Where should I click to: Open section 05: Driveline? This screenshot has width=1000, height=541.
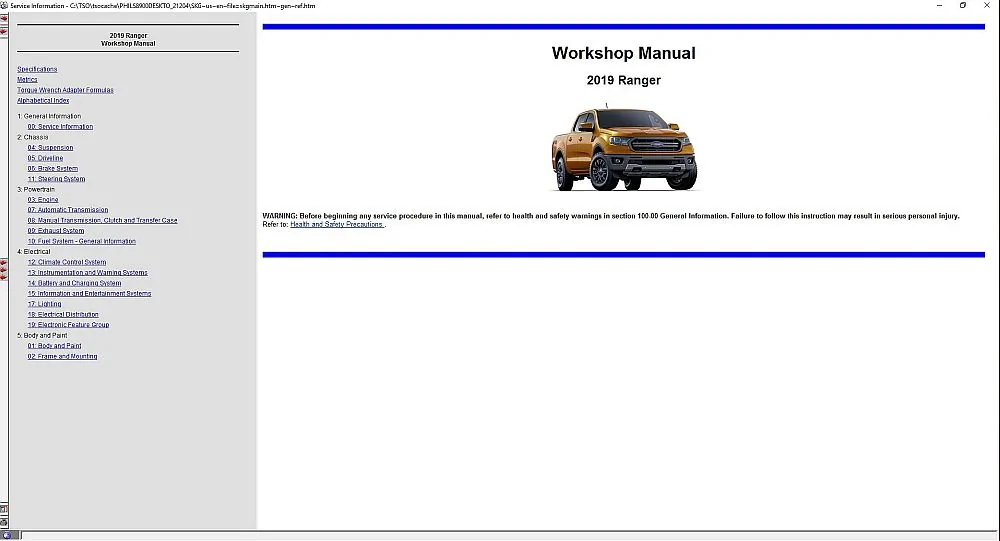(45, 158)
